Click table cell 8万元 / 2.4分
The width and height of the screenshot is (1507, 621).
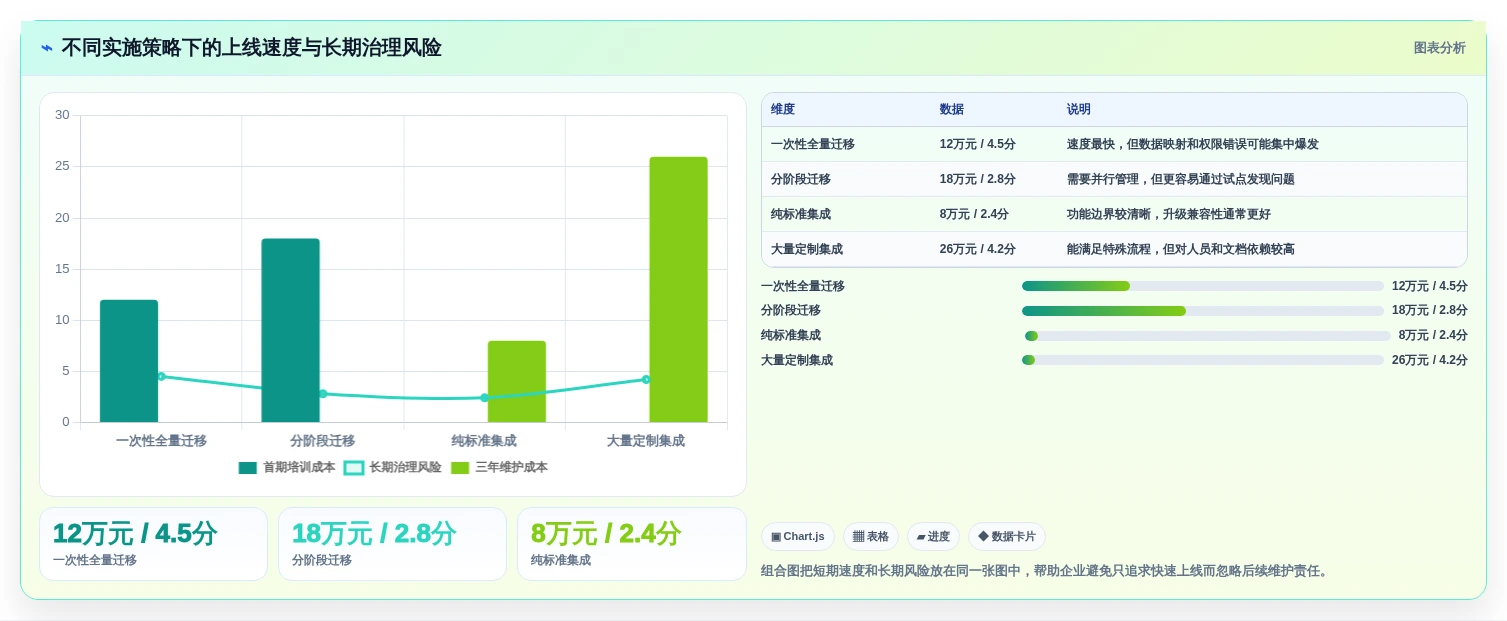974,214
